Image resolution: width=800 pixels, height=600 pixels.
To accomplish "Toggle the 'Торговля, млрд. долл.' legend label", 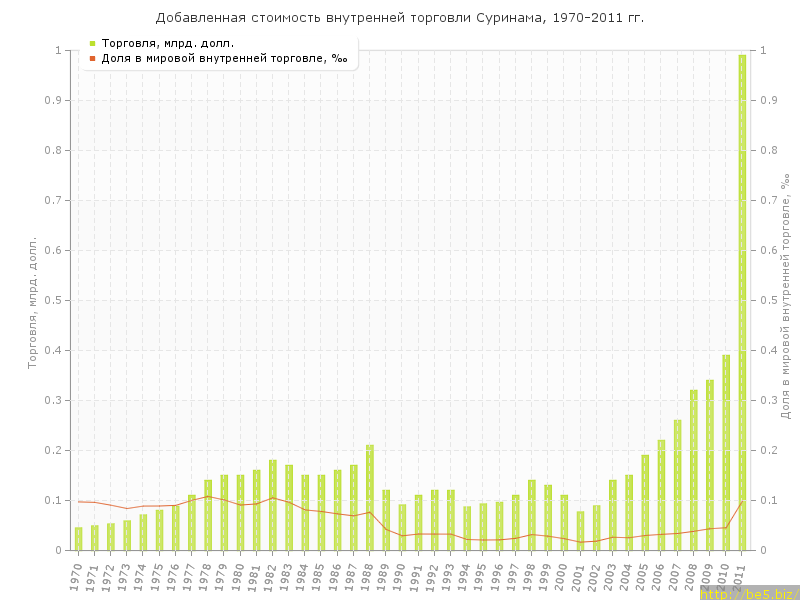I will pos(168,43).
